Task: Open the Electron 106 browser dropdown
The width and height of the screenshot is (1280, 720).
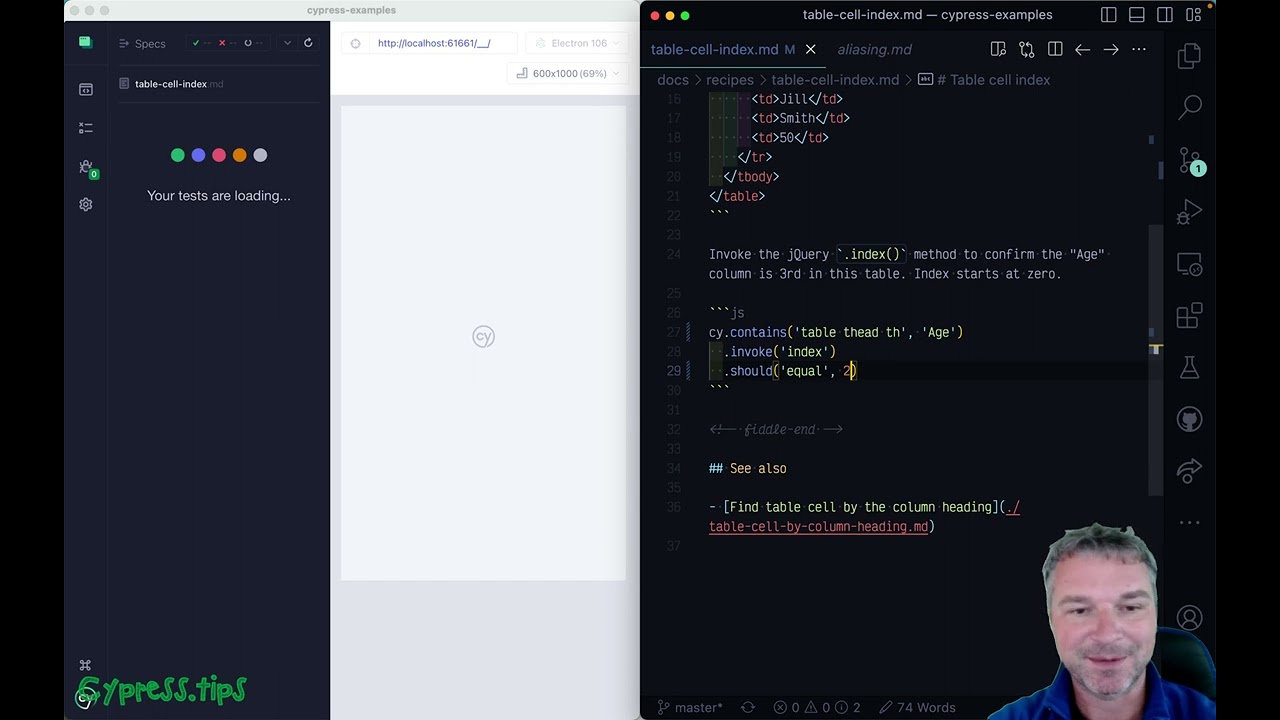Action: [578, 44]
